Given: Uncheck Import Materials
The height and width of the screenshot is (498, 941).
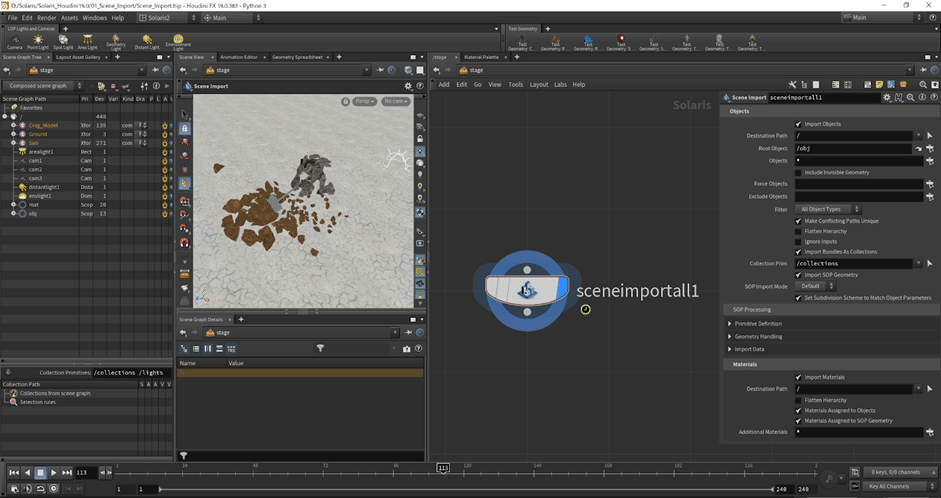Looking at the screenshot, I should coord(798,377).
